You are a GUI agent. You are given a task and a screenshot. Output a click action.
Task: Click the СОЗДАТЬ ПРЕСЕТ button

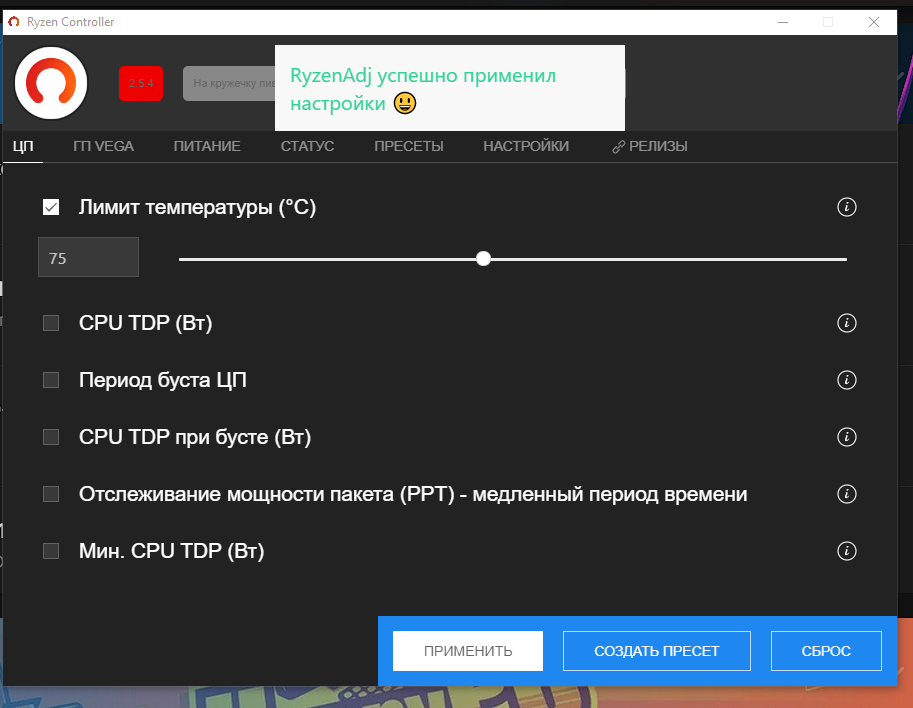coord(657,651)
